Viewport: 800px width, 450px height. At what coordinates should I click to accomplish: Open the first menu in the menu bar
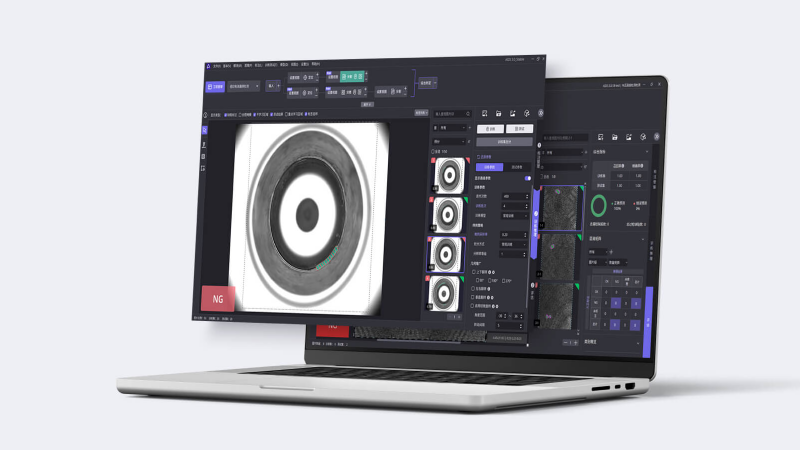click(212, 63)
